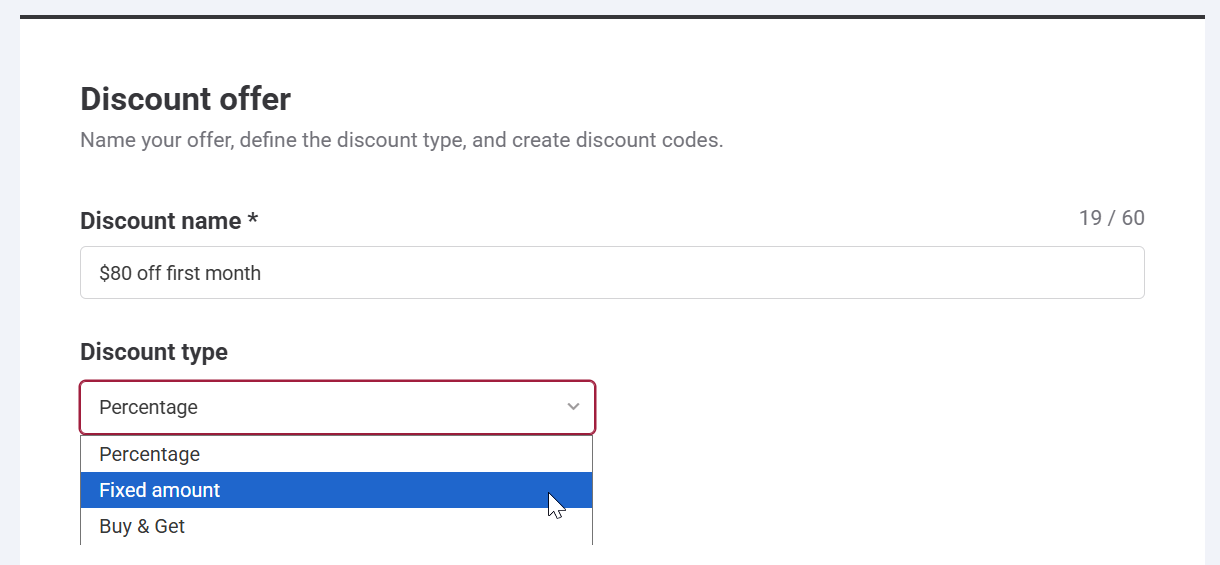Viewport: 1220px width, 565px height.
Task: Click the empty right end of Discount name field
Action: [x=1000, y=273]
